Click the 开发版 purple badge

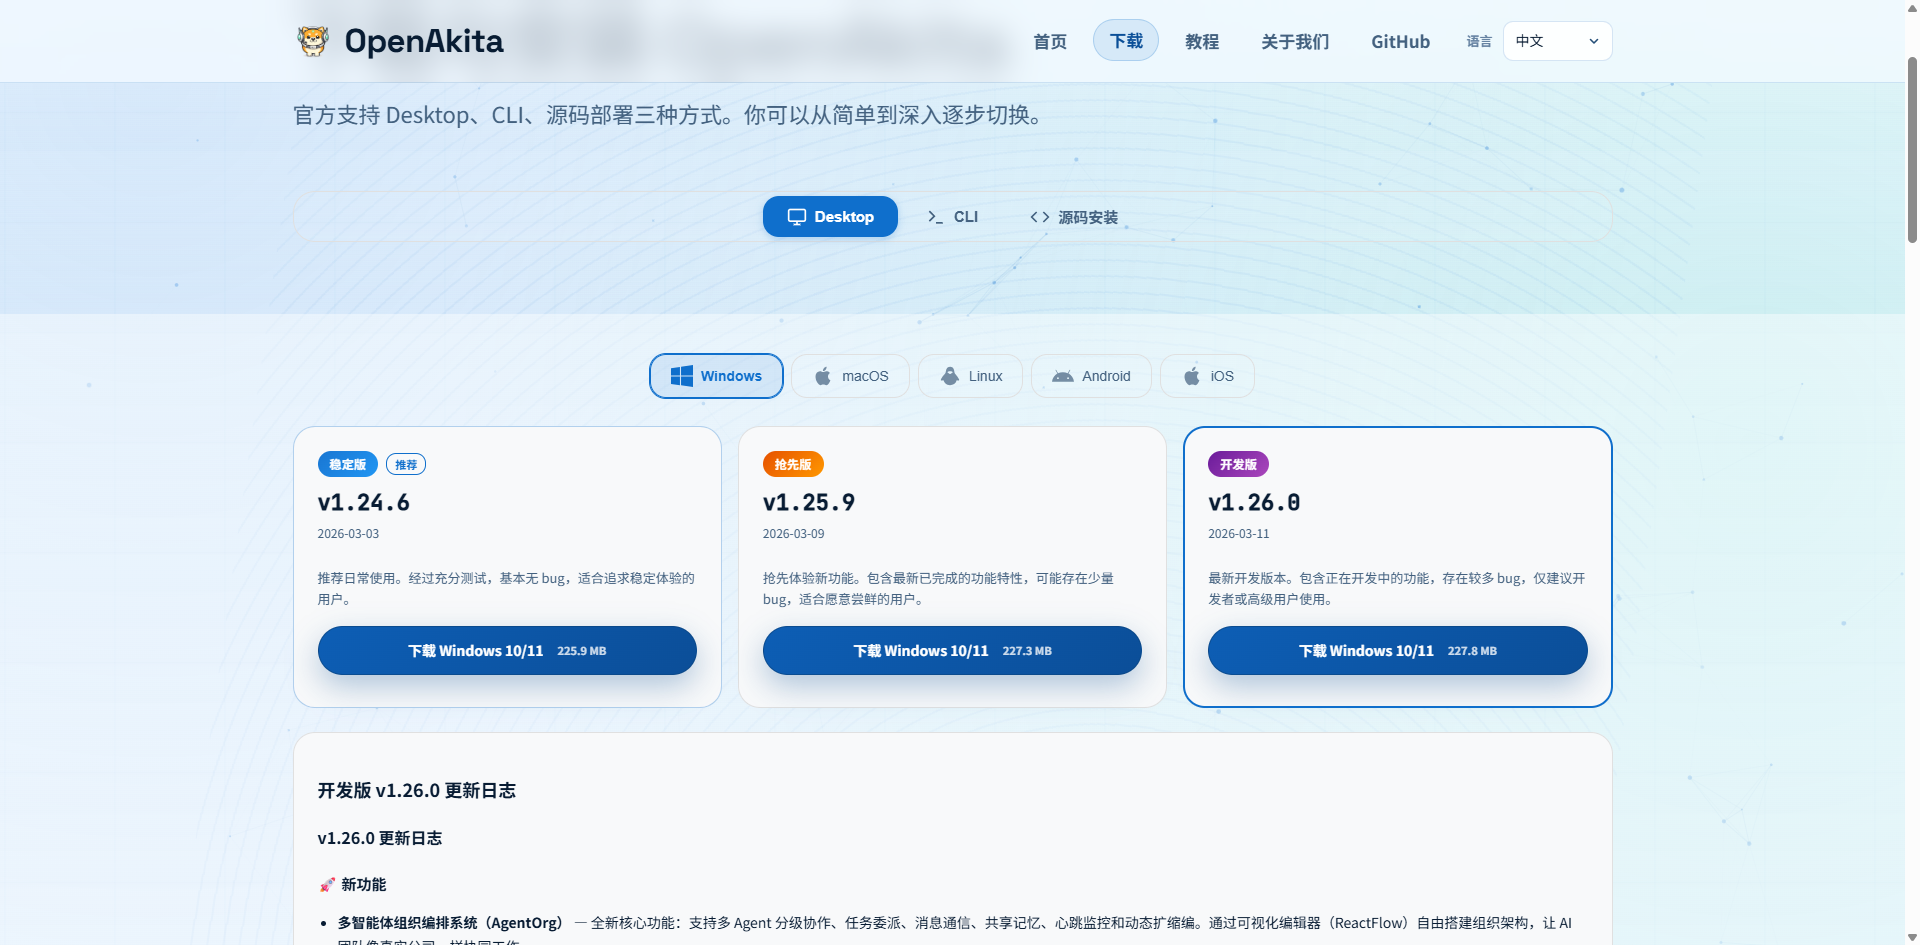[x=1238, y=464]
